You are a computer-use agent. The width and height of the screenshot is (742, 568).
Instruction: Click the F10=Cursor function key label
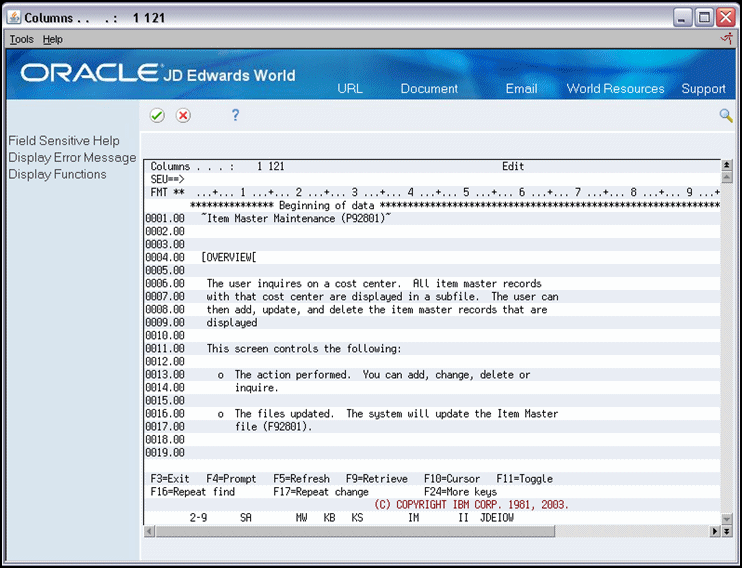click(452, 479)
